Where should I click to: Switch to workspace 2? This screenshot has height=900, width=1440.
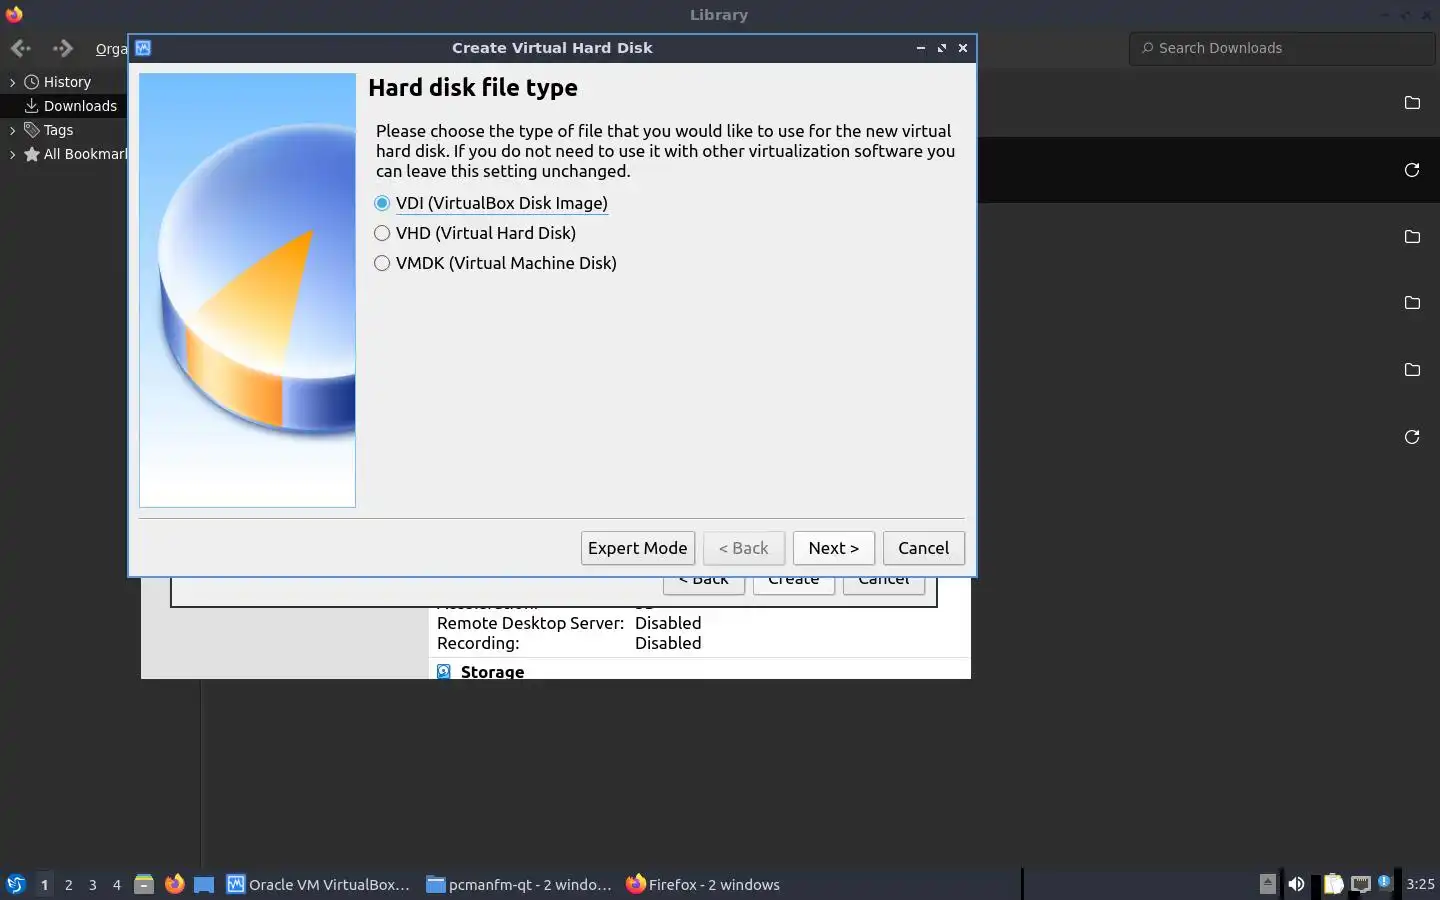[68, 884]
